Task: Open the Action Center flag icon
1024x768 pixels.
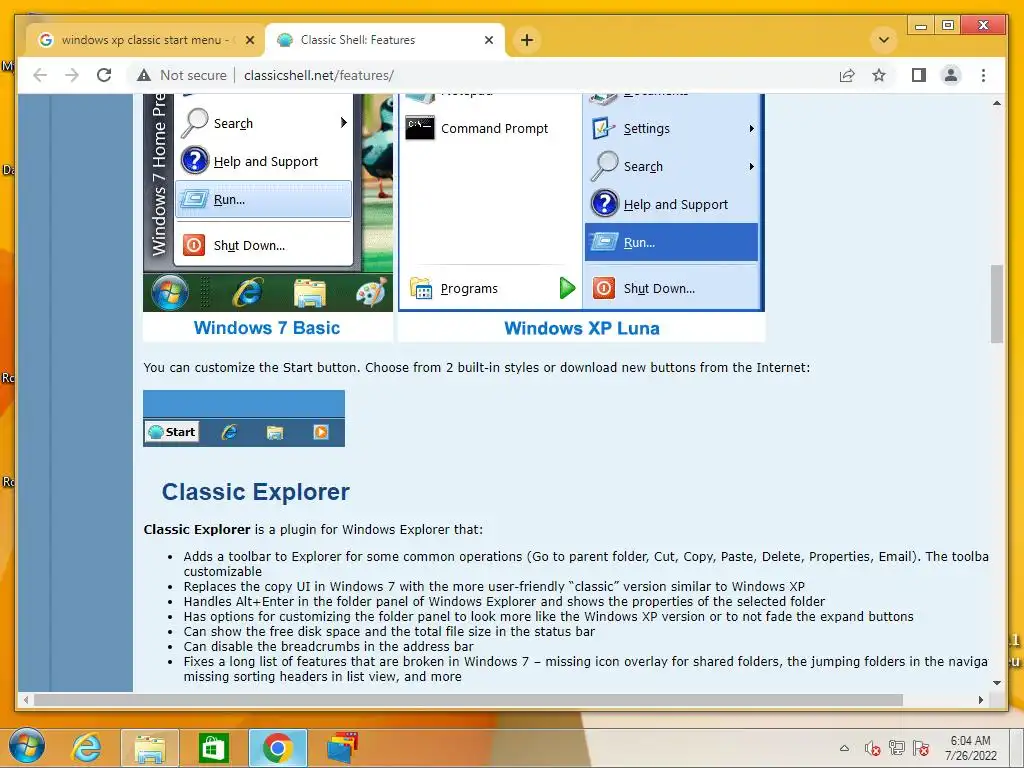Action: pos(921,748)
